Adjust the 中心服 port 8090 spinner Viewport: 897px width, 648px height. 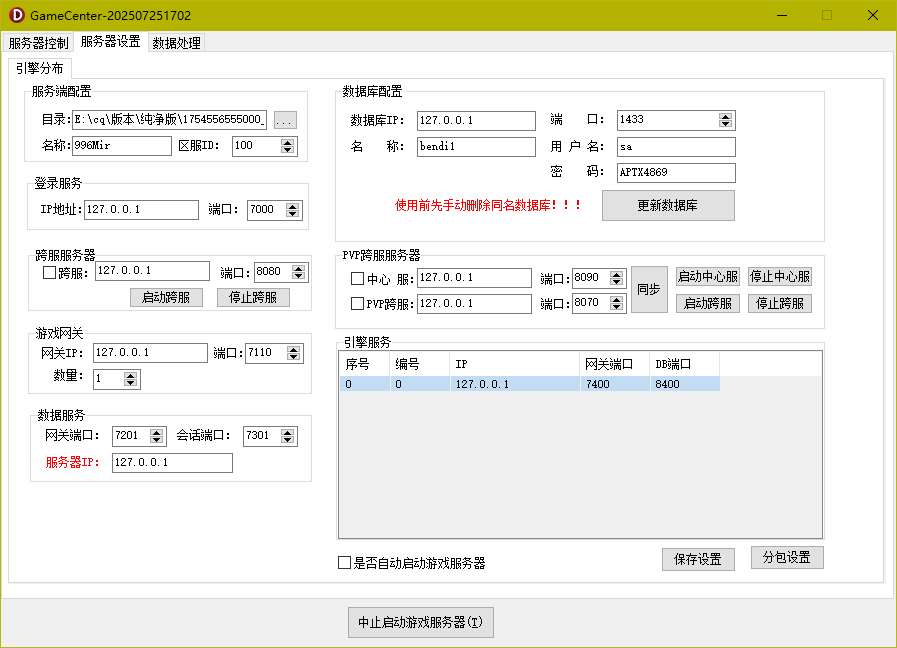tap(616, 279)
